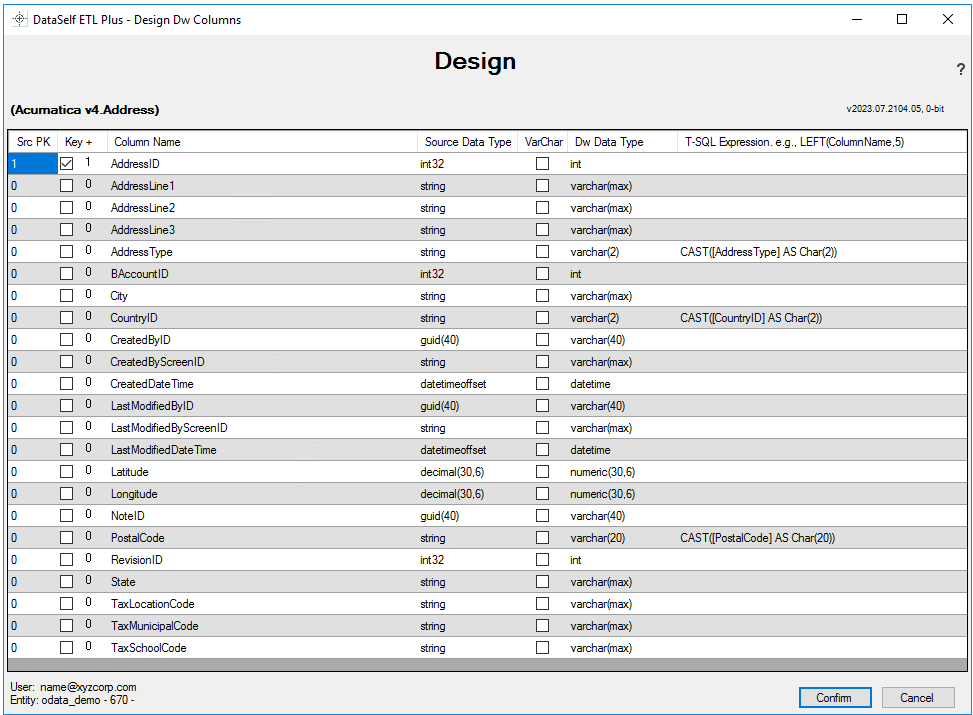Enable VarChar for CreatedDateTime
Screen dimensions: 973x715
542,383
